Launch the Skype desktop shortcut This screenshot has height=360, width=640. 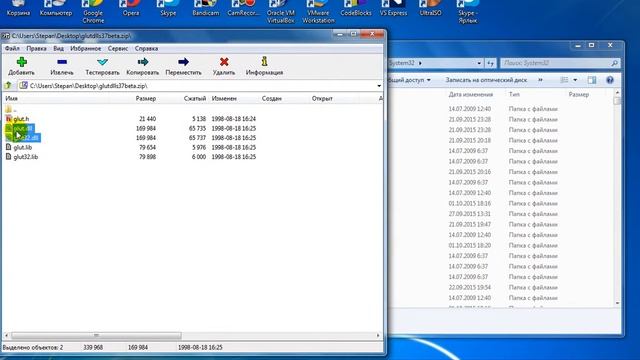tap(168, 8)
